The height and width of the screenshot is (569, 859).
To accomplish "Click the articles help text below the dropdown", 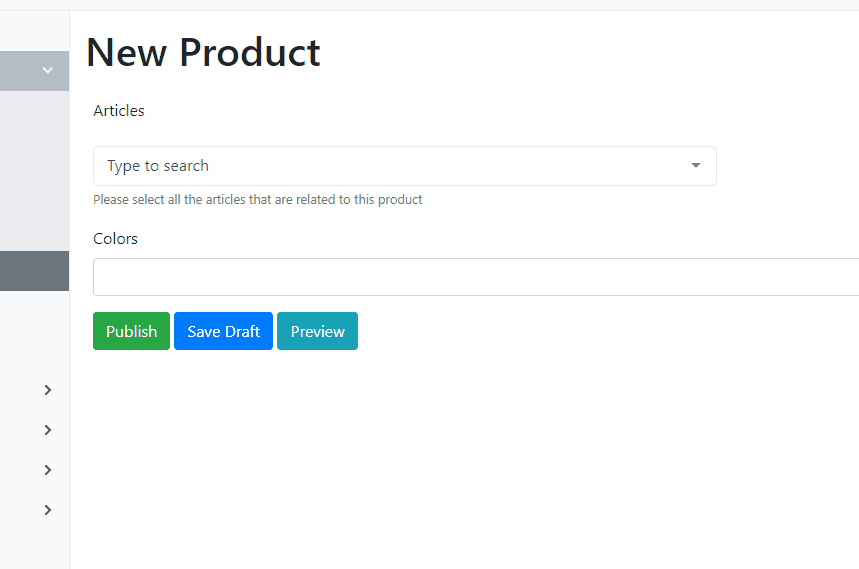I will (x=257, y=200).
